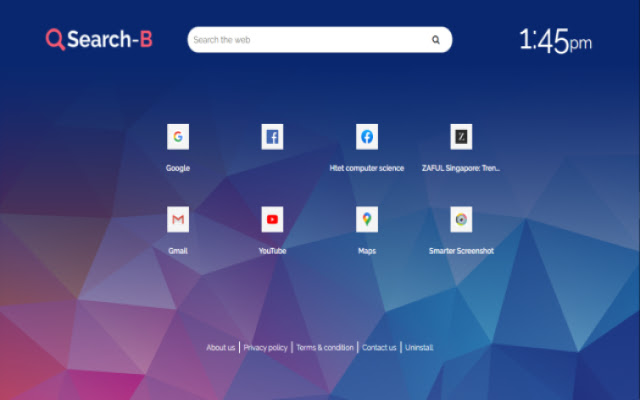640x400 pixels.
Task: Click the Gmail label text
Action: point(178,251)
